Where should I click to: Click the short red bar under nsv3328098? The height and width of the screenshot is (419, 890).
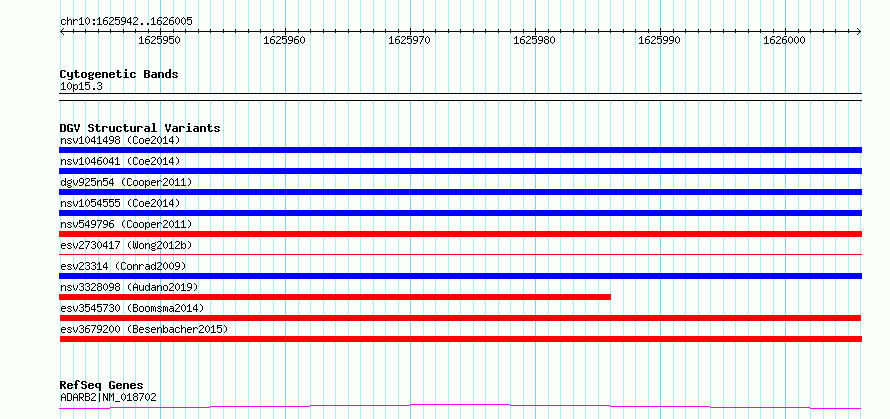point(335,297)
